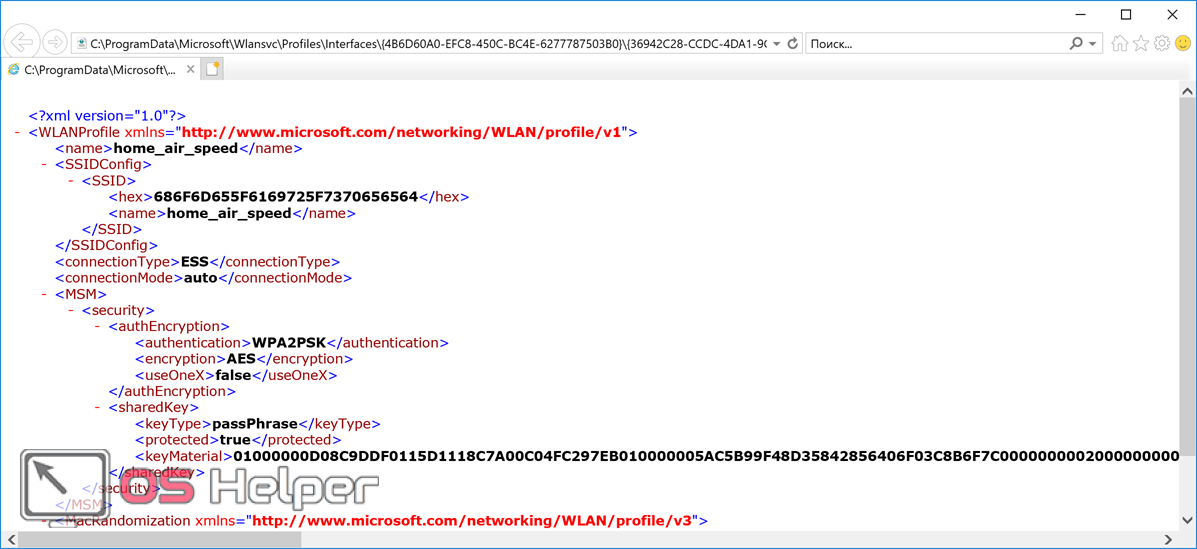
Task: Go to the Home page icon
Action: pos(1120,44)
